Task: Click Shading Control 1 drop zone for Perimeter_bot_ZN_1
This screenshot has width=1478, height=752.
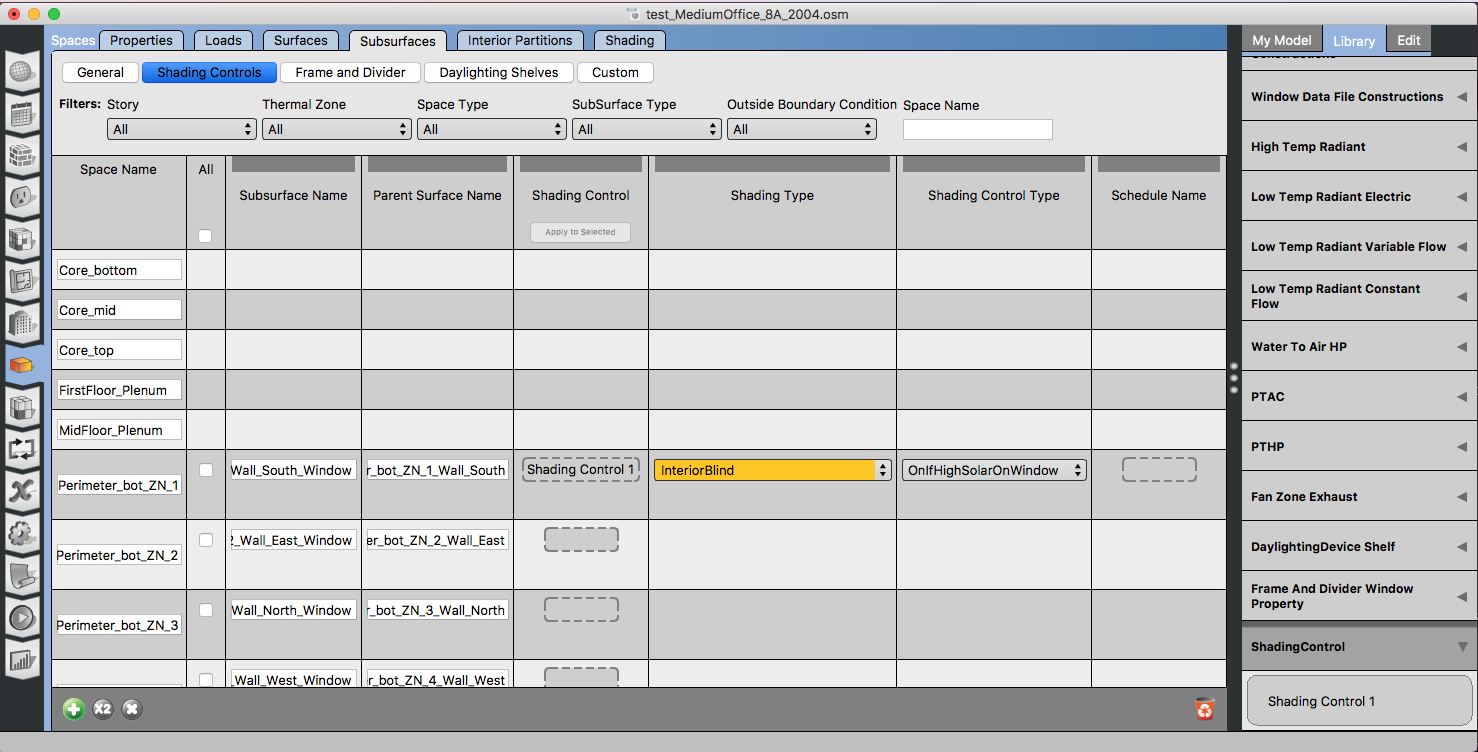Action: pyautogui.click(x=581, y=469)
